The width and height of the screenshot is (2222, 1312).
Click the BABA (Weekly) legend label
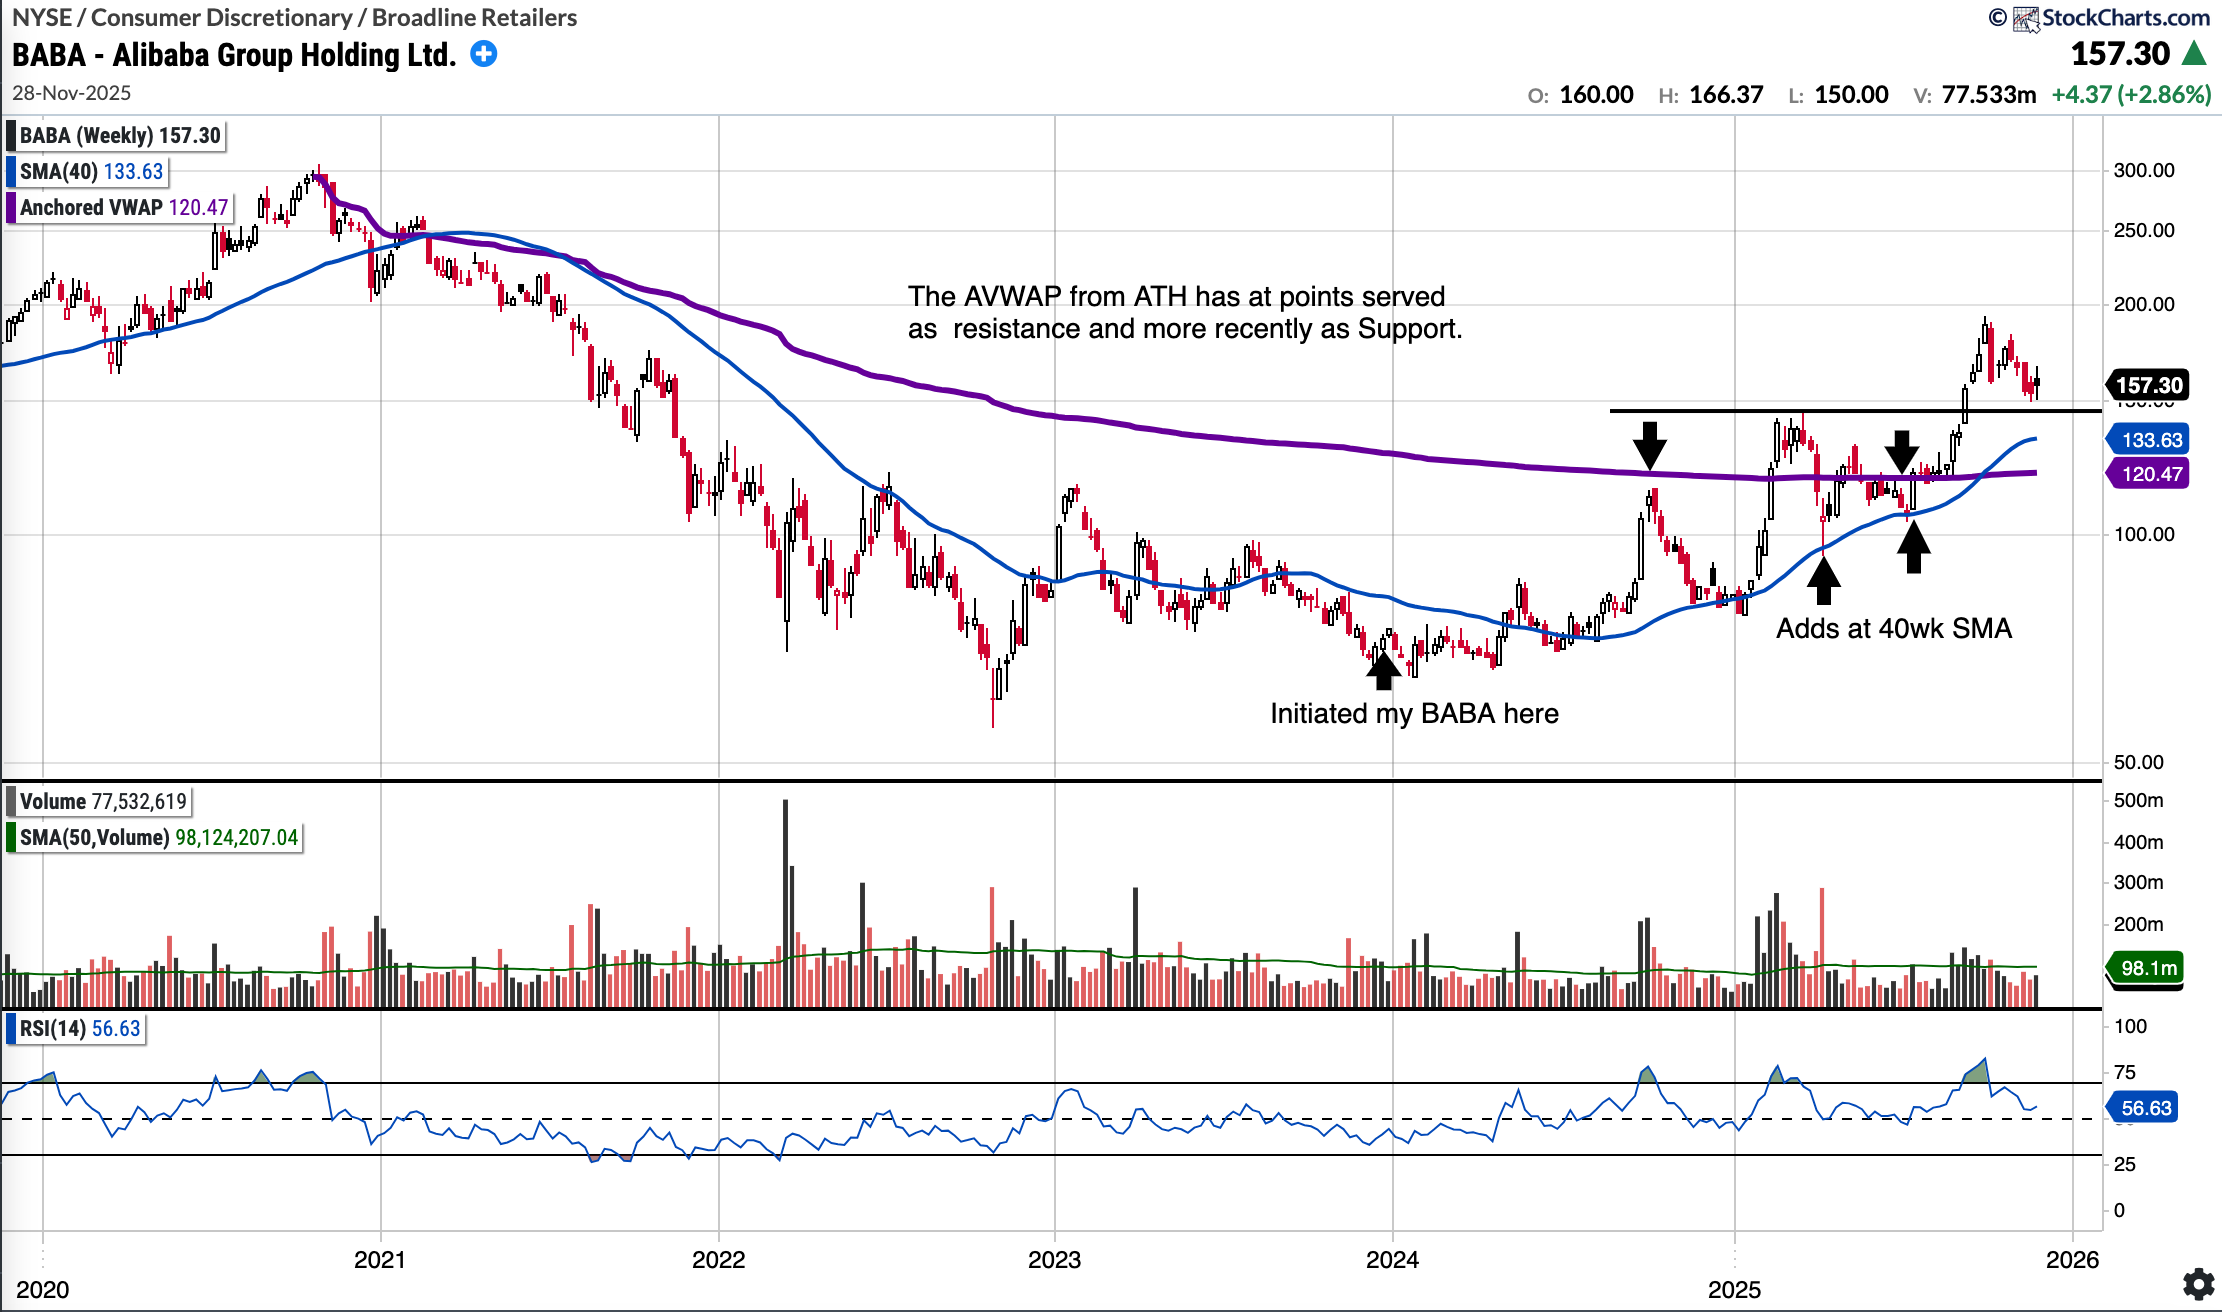[x=120, y=135]
